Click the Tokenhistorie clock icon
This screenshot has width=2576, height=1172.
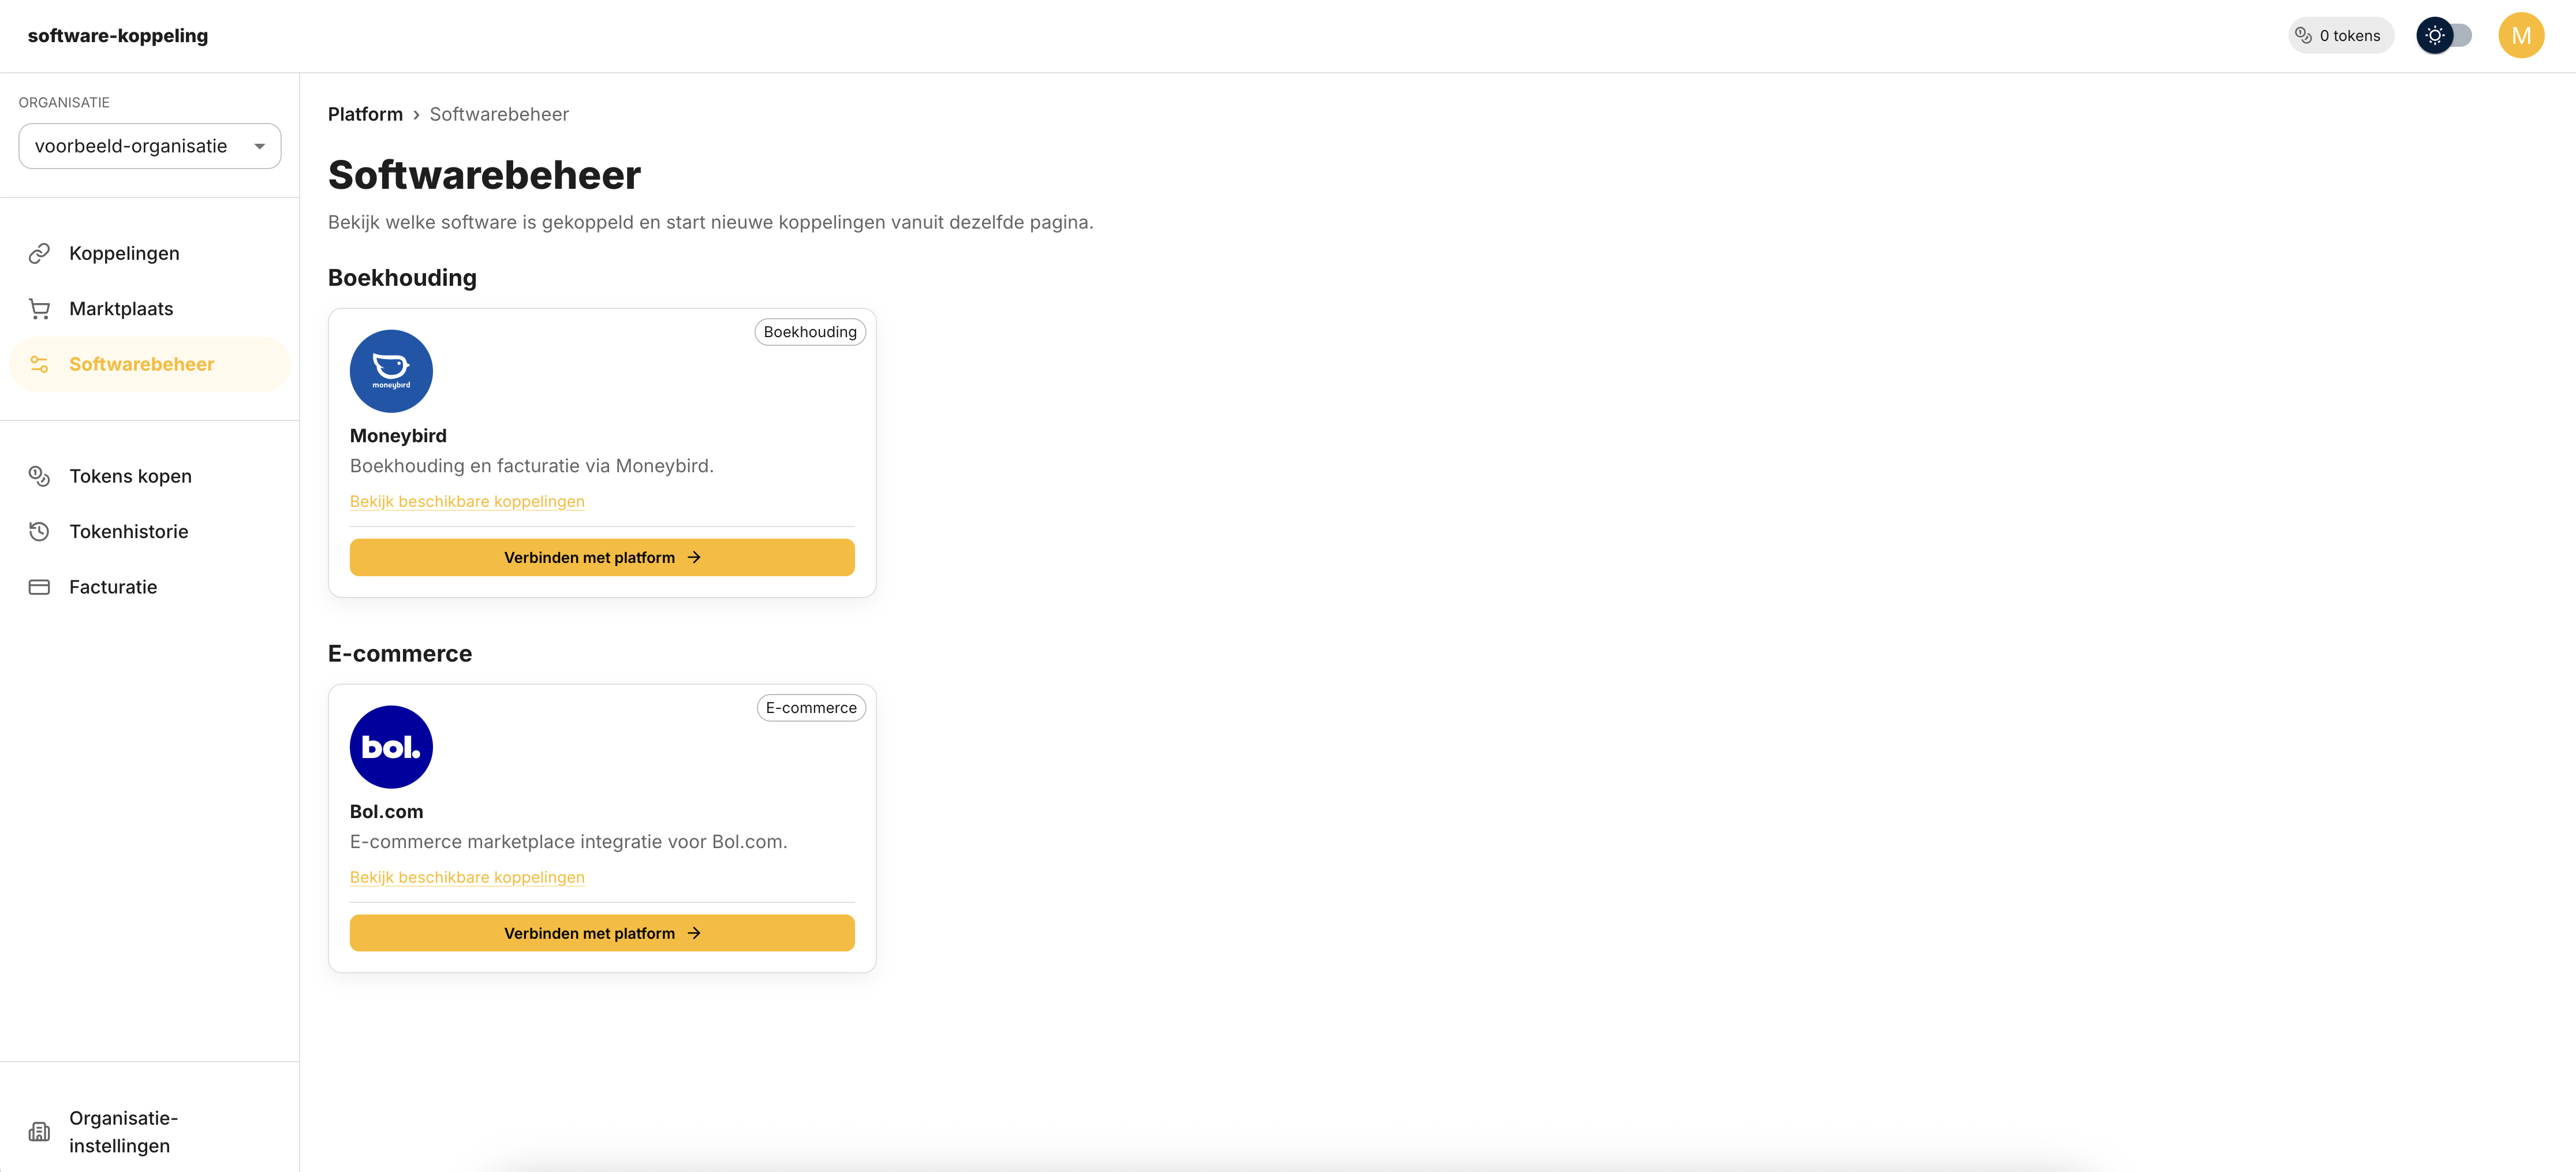point(39,532)
